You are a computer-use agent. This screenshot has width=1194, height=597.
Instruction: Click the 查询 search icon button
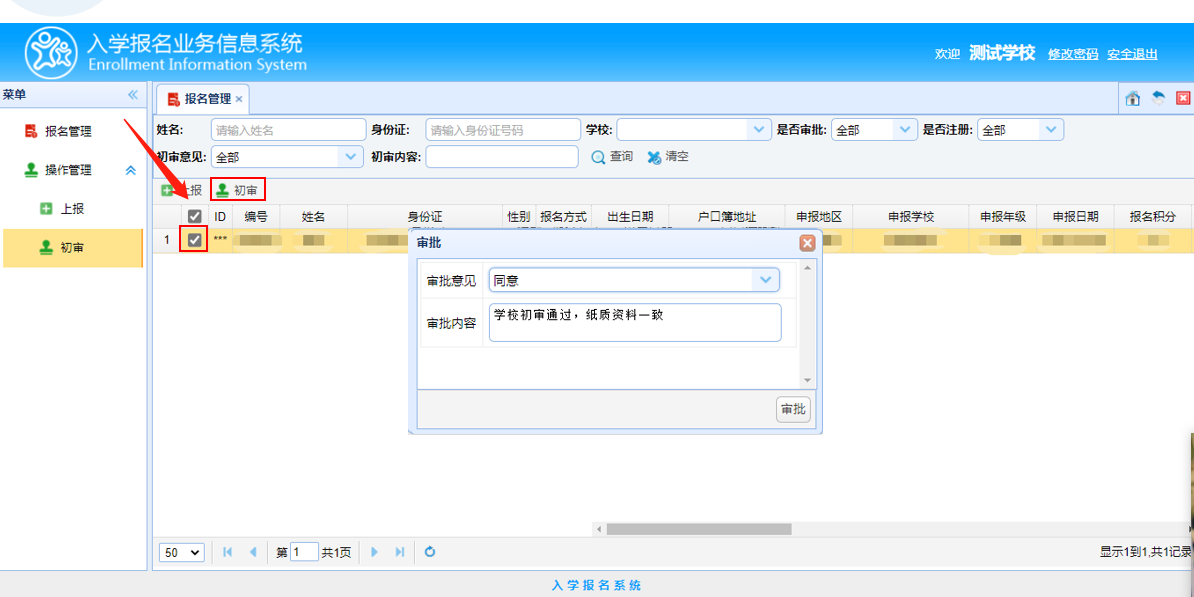coord(599,157)
